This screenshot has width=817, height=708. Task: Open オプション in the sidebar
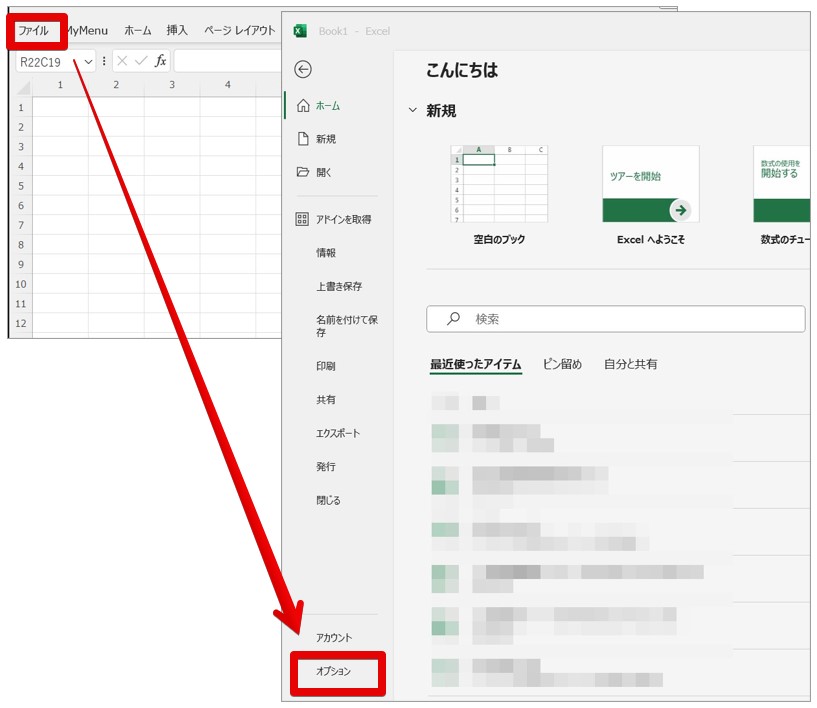coord(334,672)
